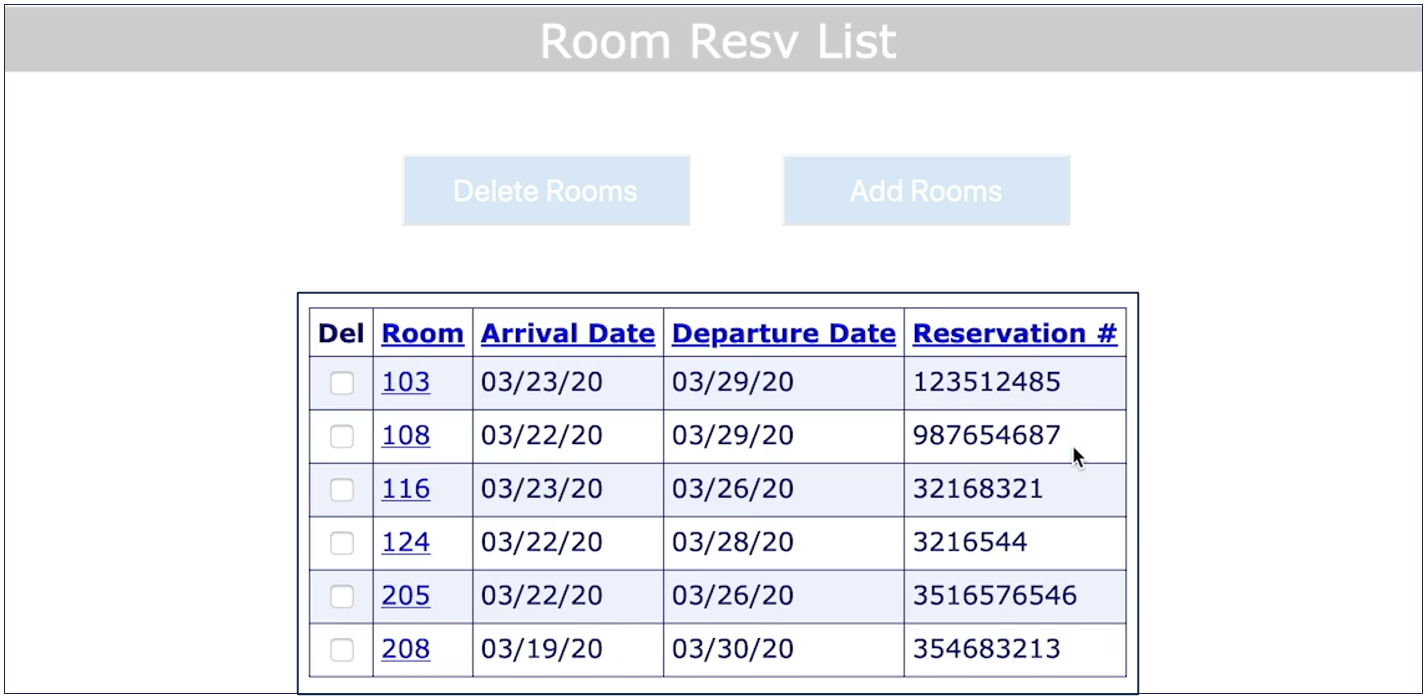
Task: Tick the delete checkbox for room 108
Action: pyautogui.click(x=342, y=436)
